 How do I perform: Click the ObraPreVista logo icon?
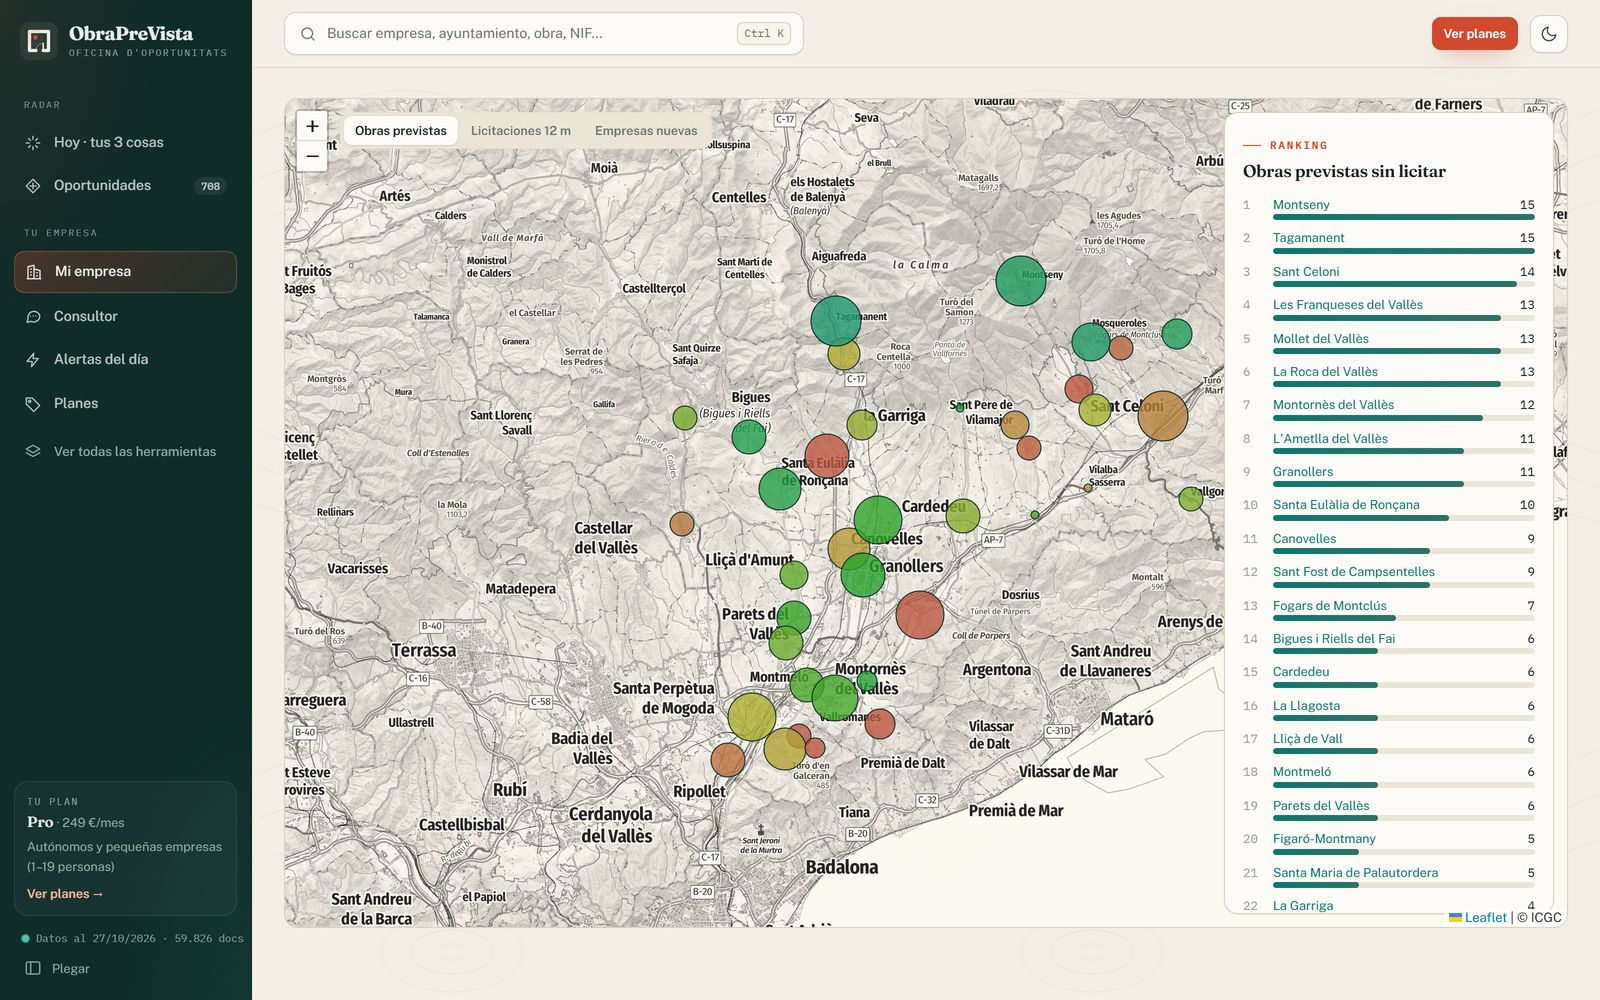pyautogui.click(x=39, y=41)
